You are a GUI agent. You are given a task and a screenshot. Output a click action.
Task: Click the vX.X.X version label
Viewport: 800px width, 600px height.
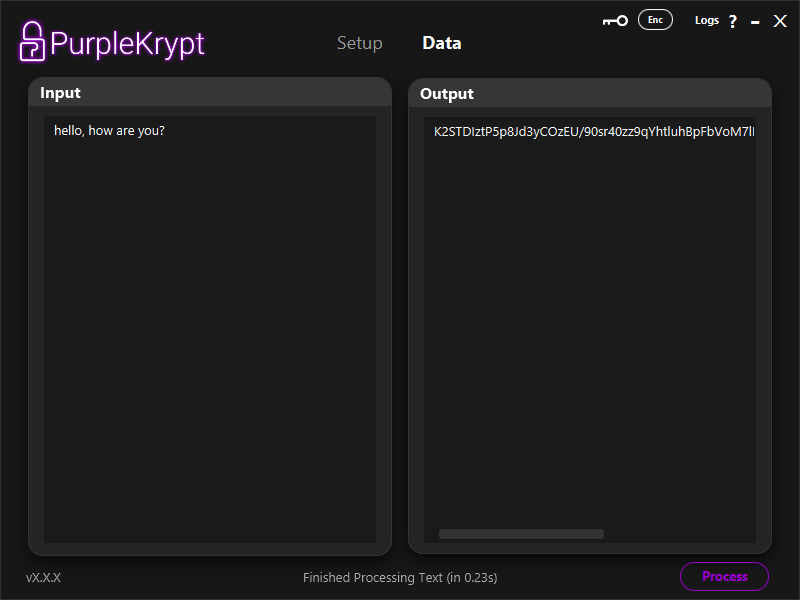point(43,577)
